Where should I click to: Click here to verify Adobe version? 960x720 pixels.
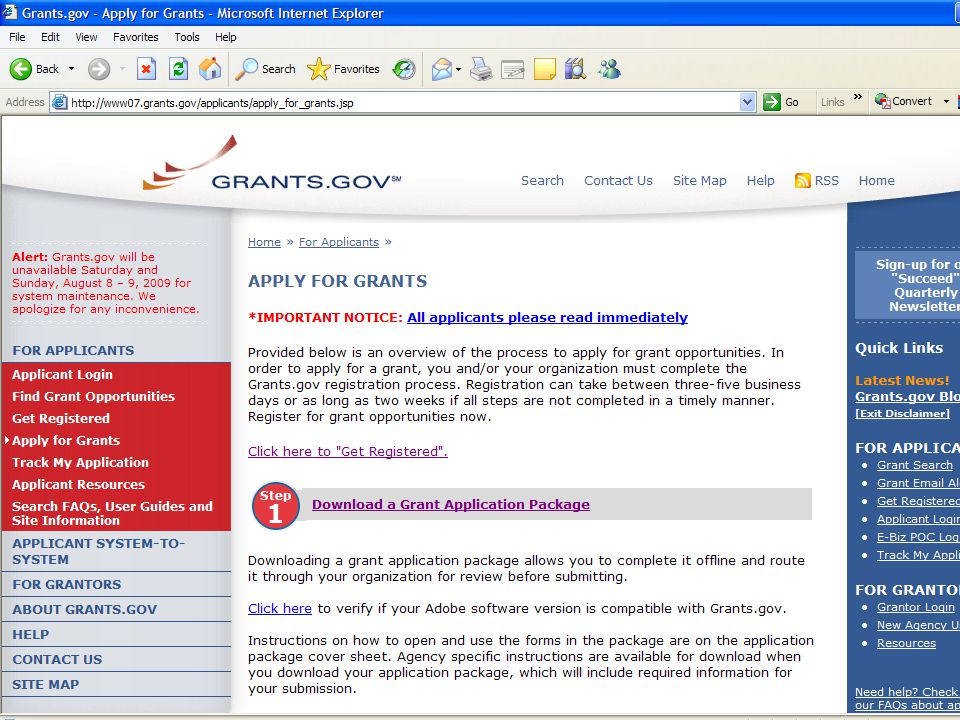280,609
